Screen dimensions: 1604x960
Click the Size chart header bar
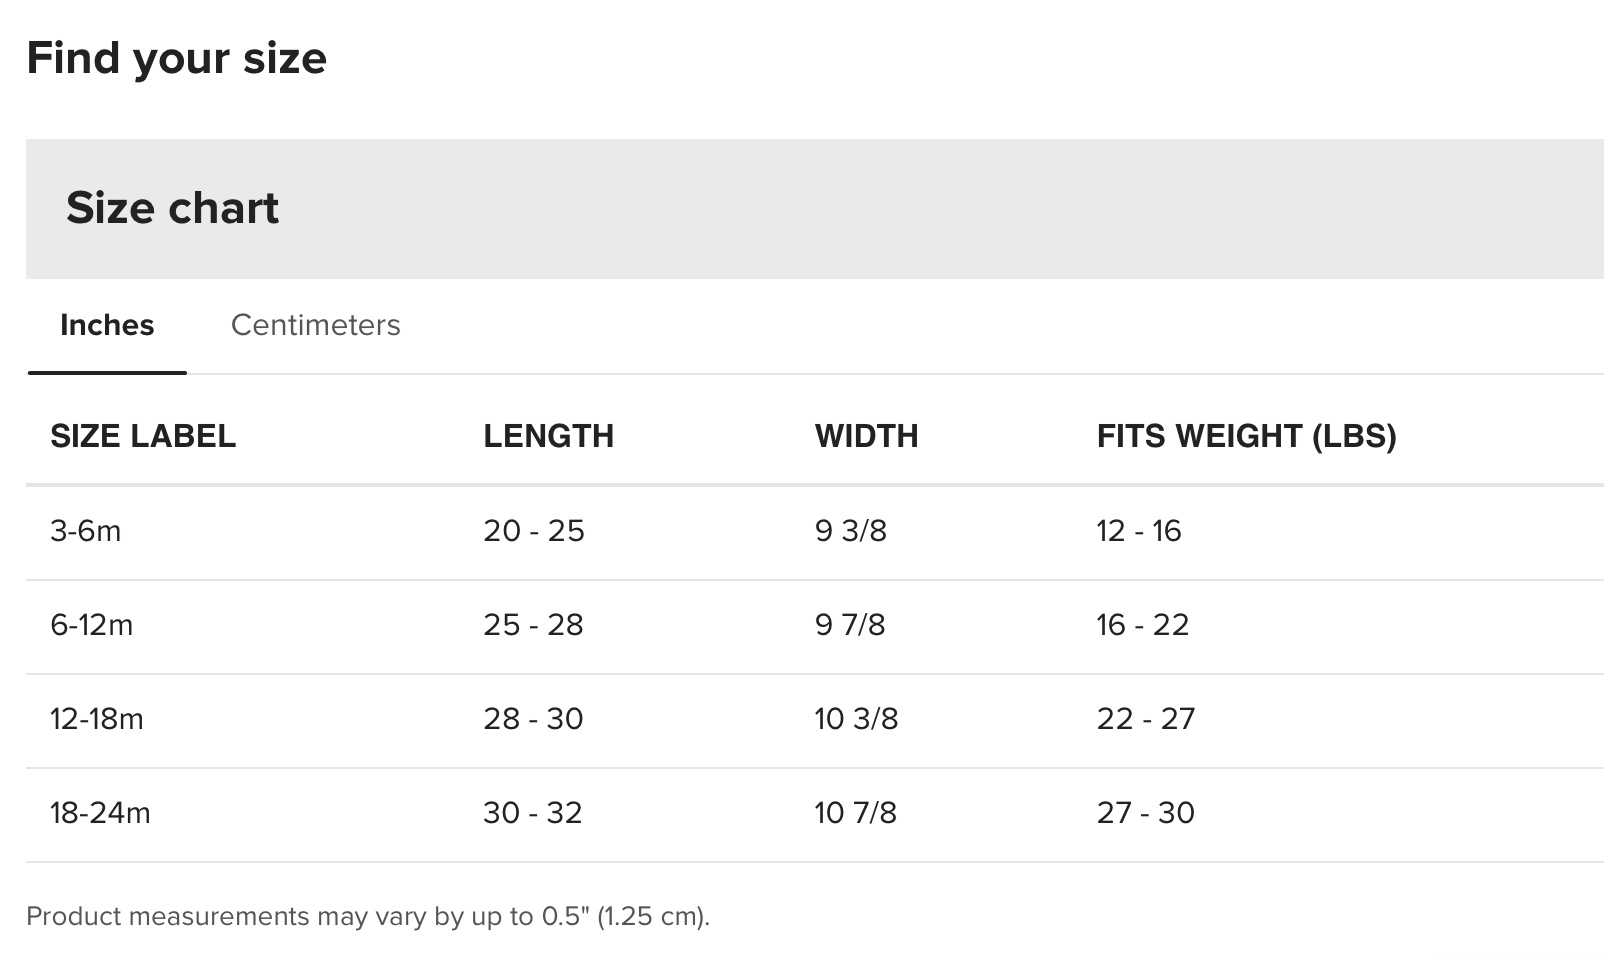click(814, 208)
